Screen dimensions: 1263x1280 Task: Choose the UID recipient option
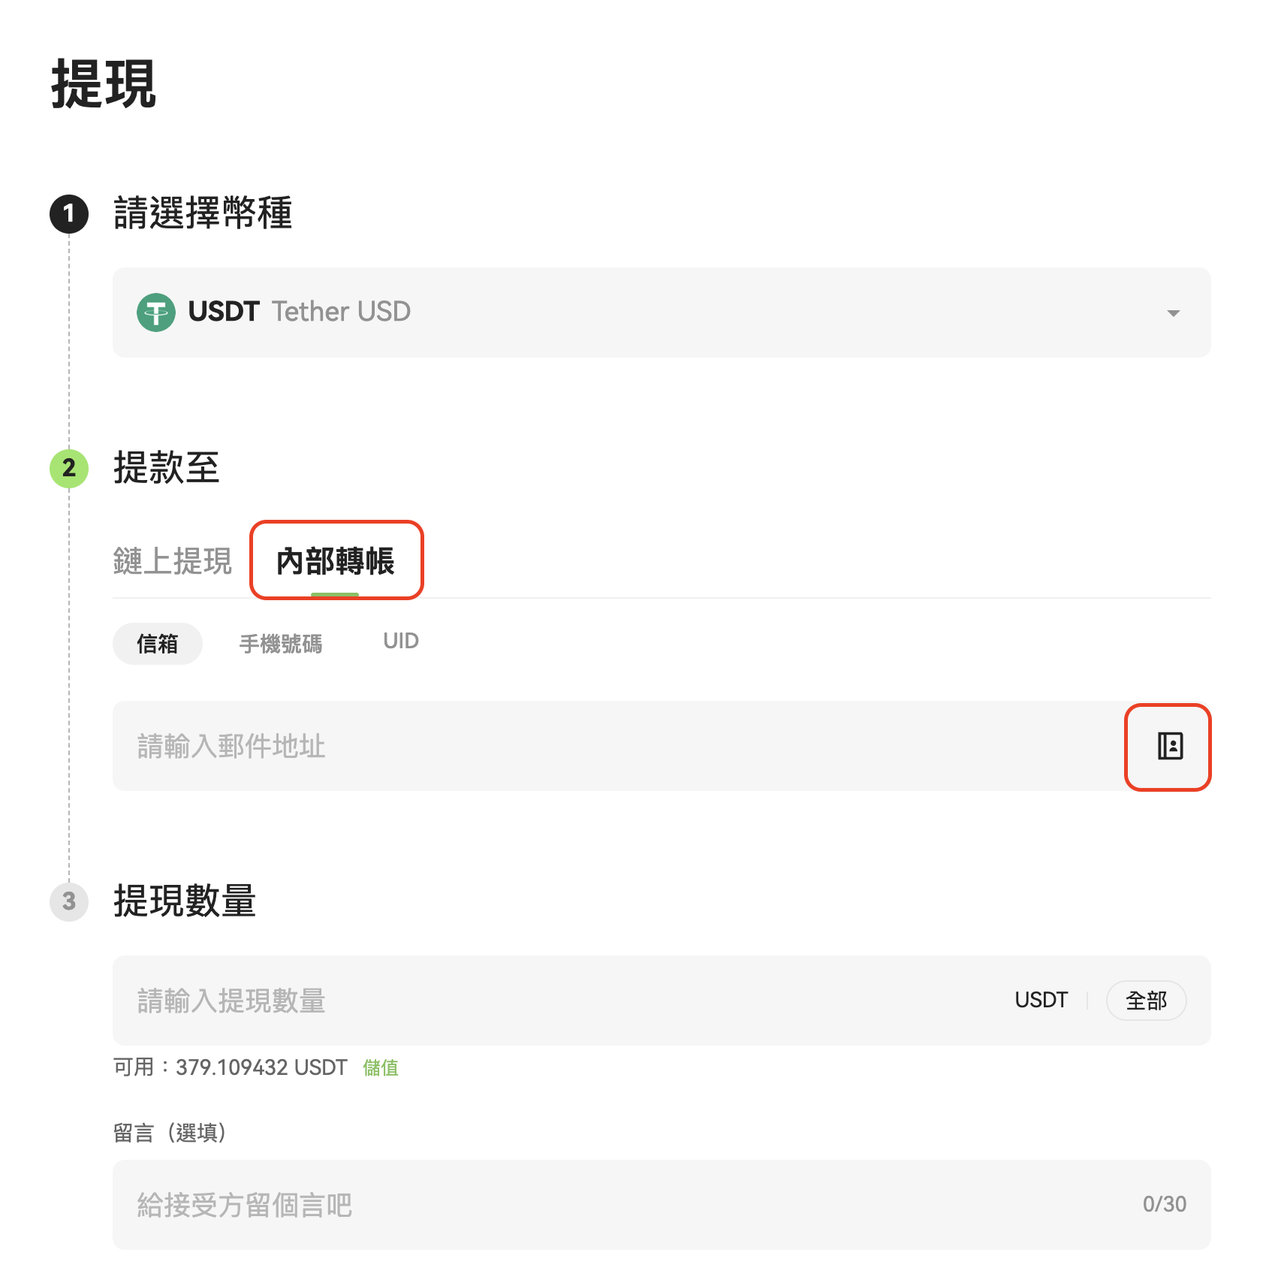coord(400,641)
